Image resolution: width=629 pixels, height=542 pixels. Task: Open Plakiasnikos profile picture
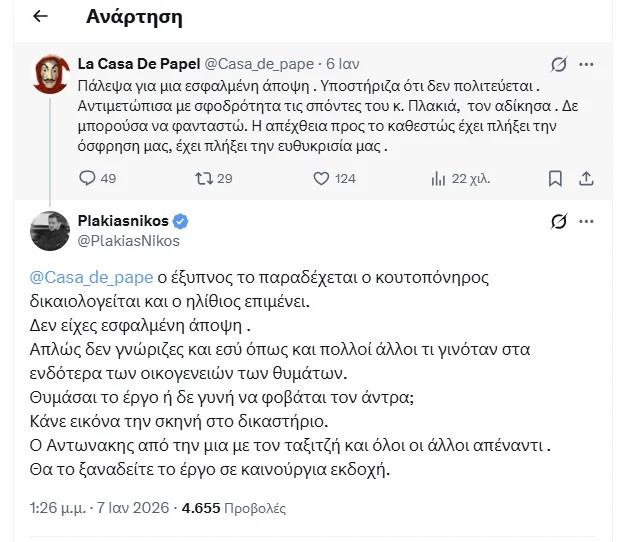point(49,230)
